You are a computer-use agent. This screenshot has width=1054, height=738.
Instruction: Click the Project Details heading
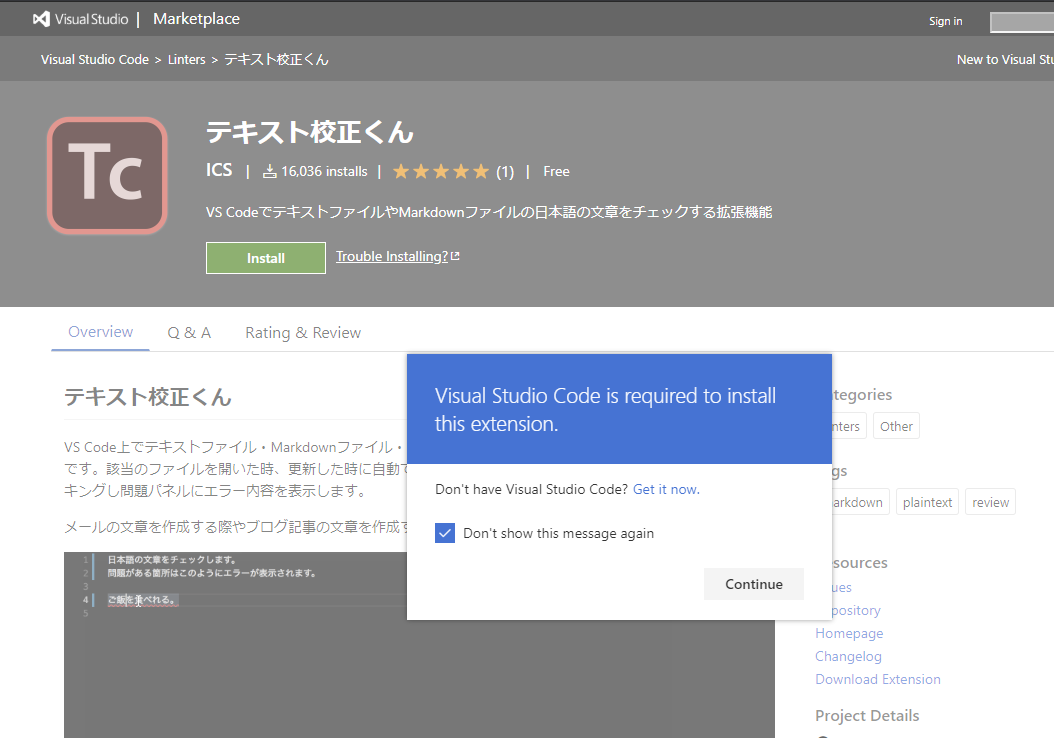tap(867, 715)
